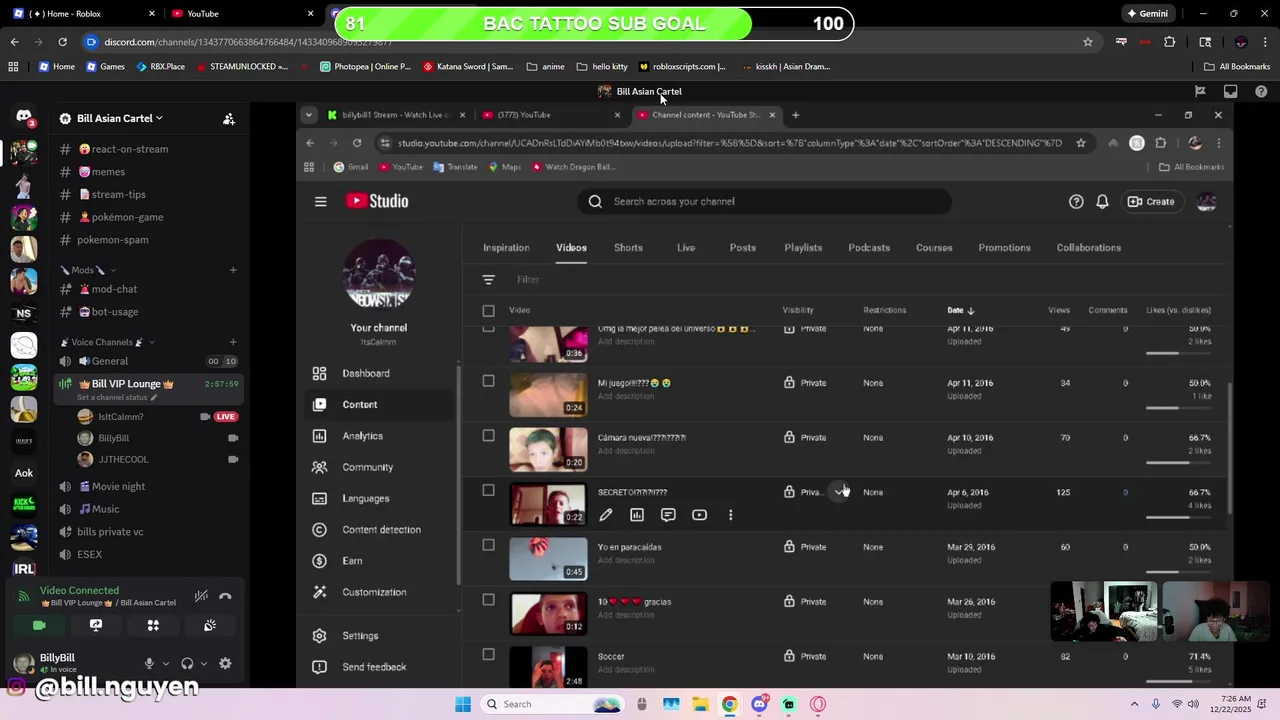Viewport: 1280px width, 720px height.
Task: Tick checkbox for Cámara nueva video
Action: [488, 436]
